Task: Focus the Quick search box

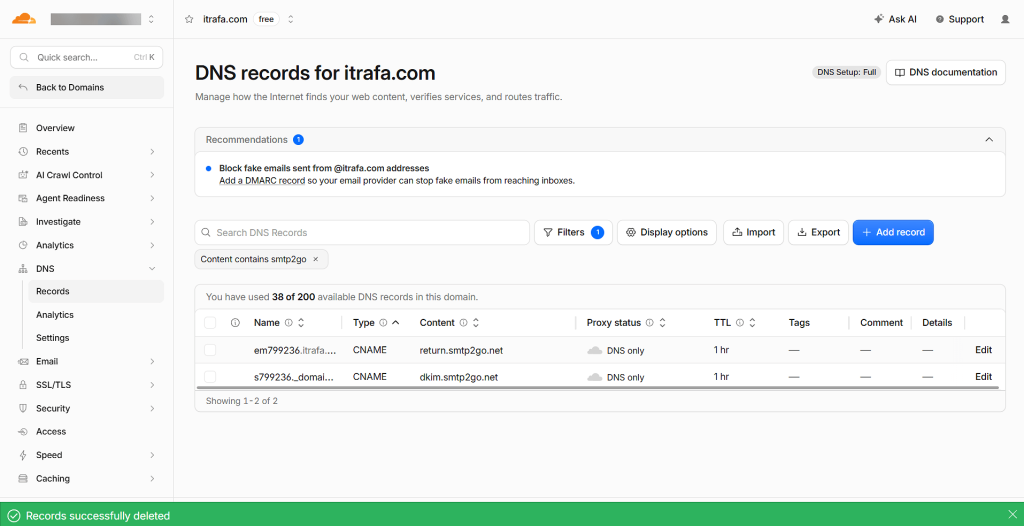Action: 86,58
